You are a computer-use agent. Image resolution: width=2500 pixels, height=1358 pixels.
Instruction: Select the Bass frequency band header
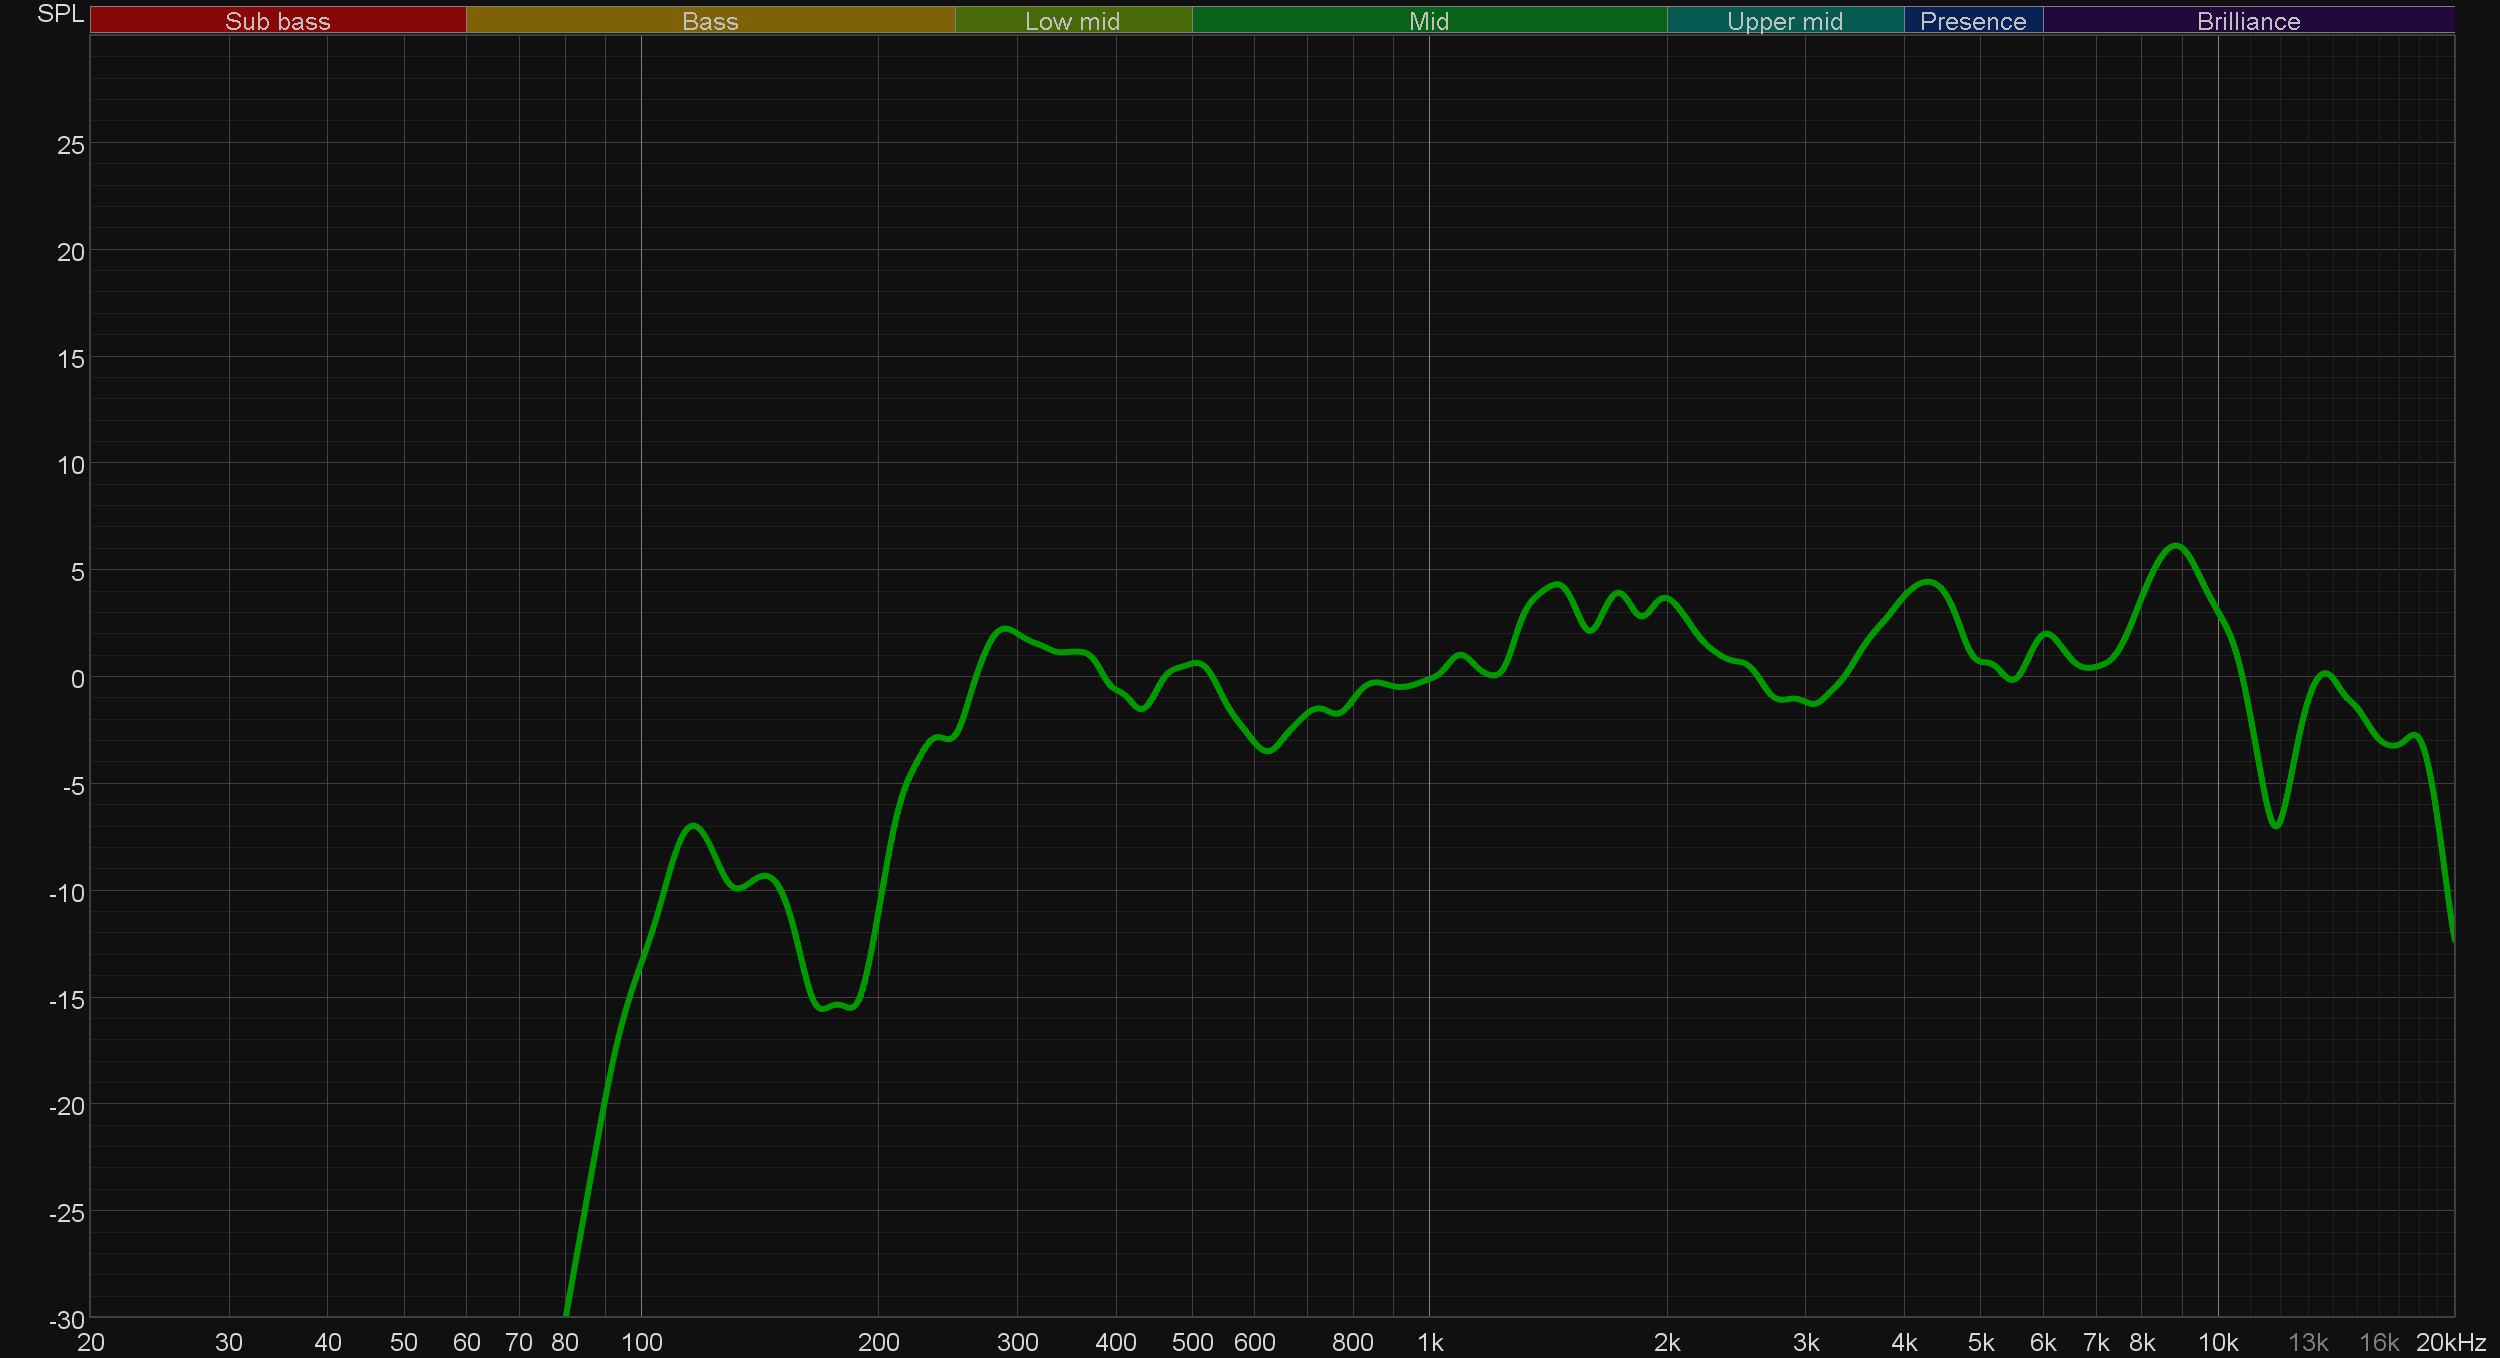coord(710,21)
